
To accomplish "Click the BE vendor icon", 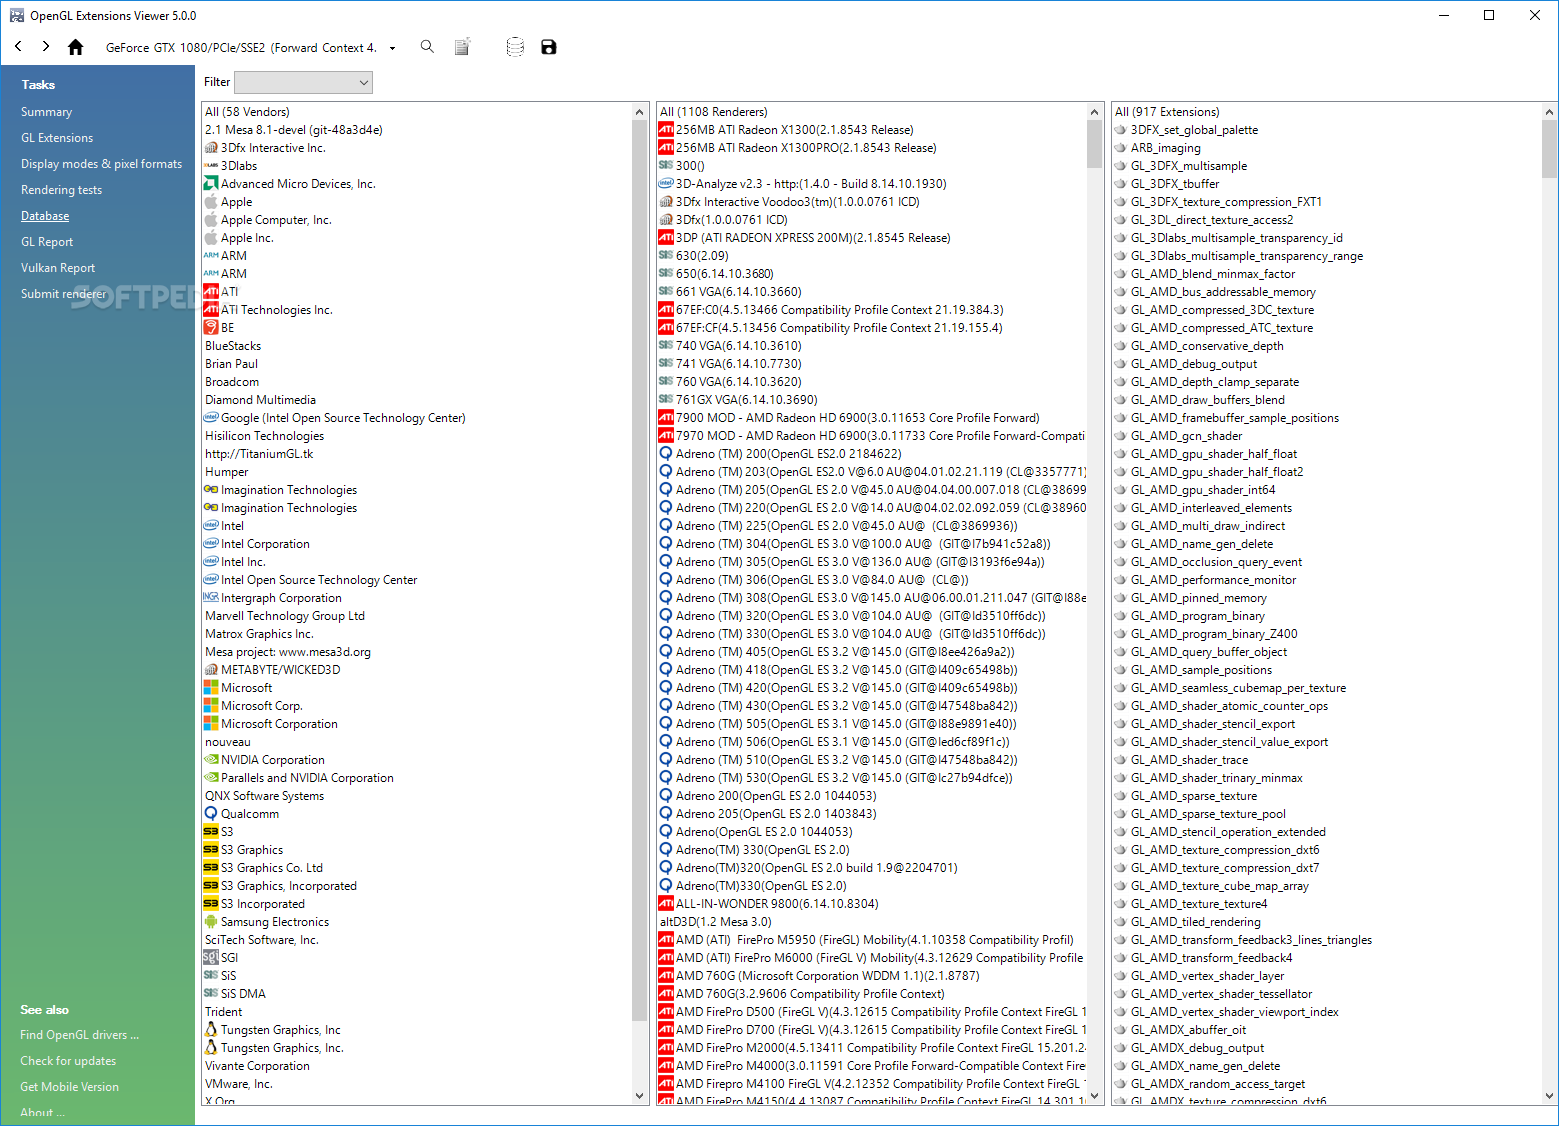I will [211, 328].
